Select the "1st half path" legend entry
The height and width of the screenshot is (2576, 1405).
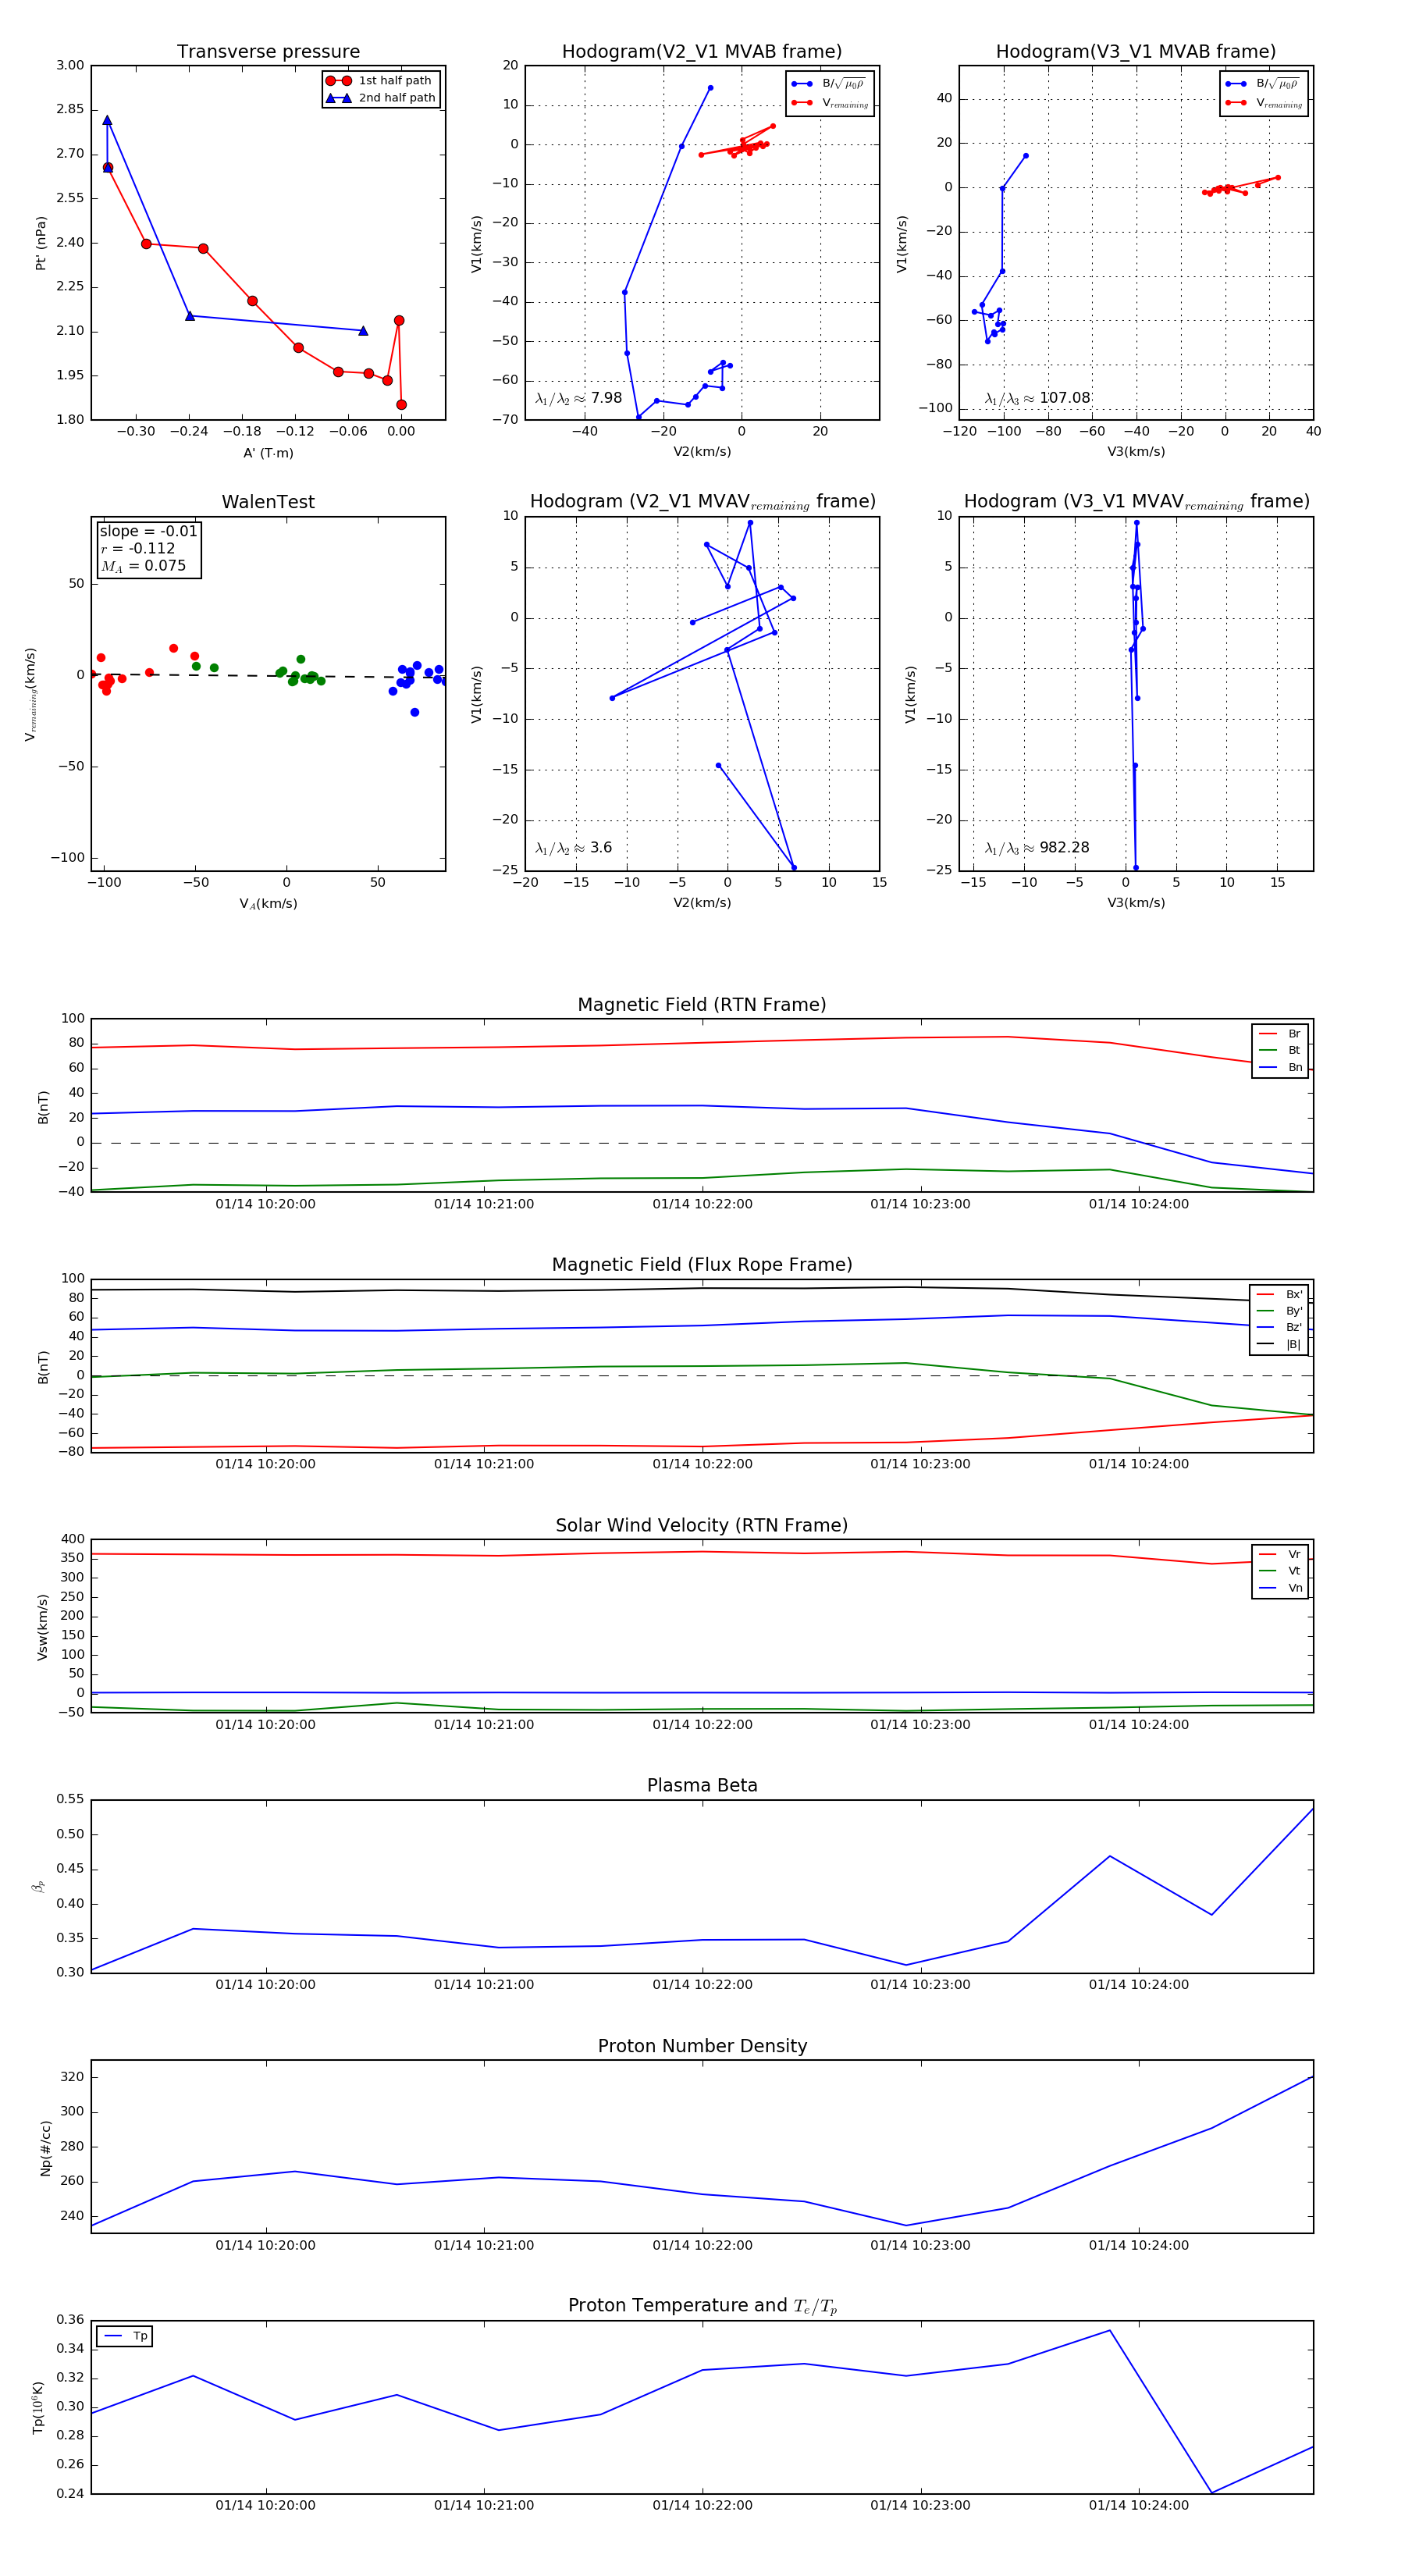[x=381, y=81]
